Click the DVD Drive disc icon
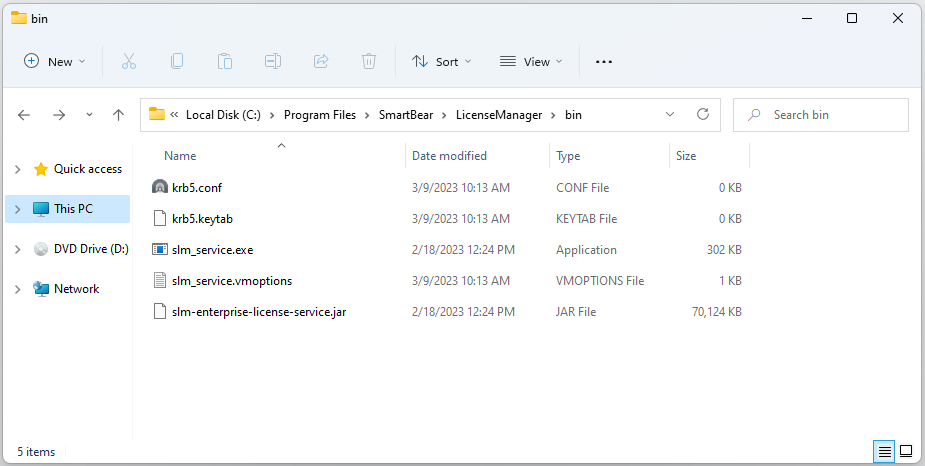This screenshot has height=466, width=925. tap(41, 249)
